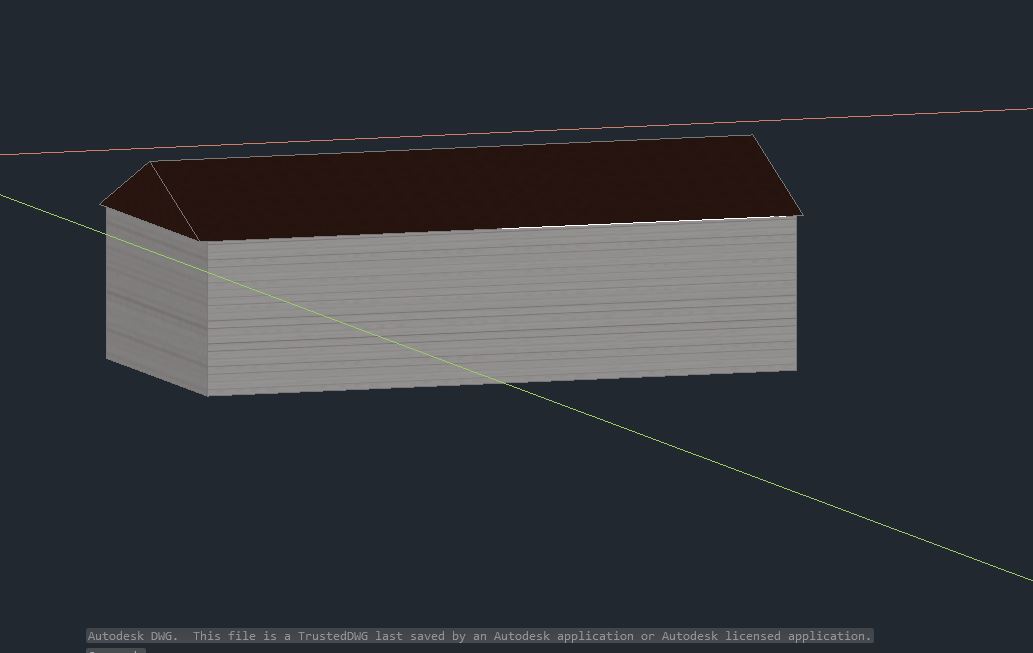
Task: Click the ridge line at the roof top
Action: [450, 148]
